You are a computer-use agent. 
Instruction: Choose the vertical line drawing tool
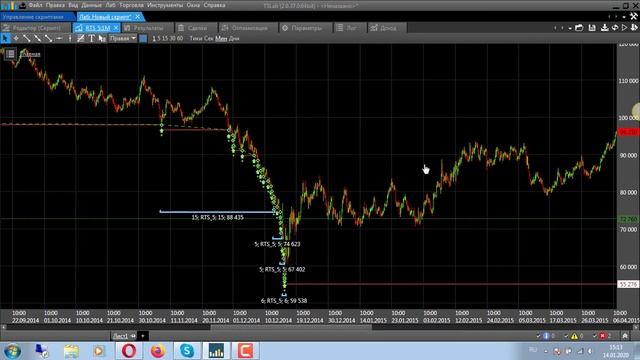pos(70,38)
